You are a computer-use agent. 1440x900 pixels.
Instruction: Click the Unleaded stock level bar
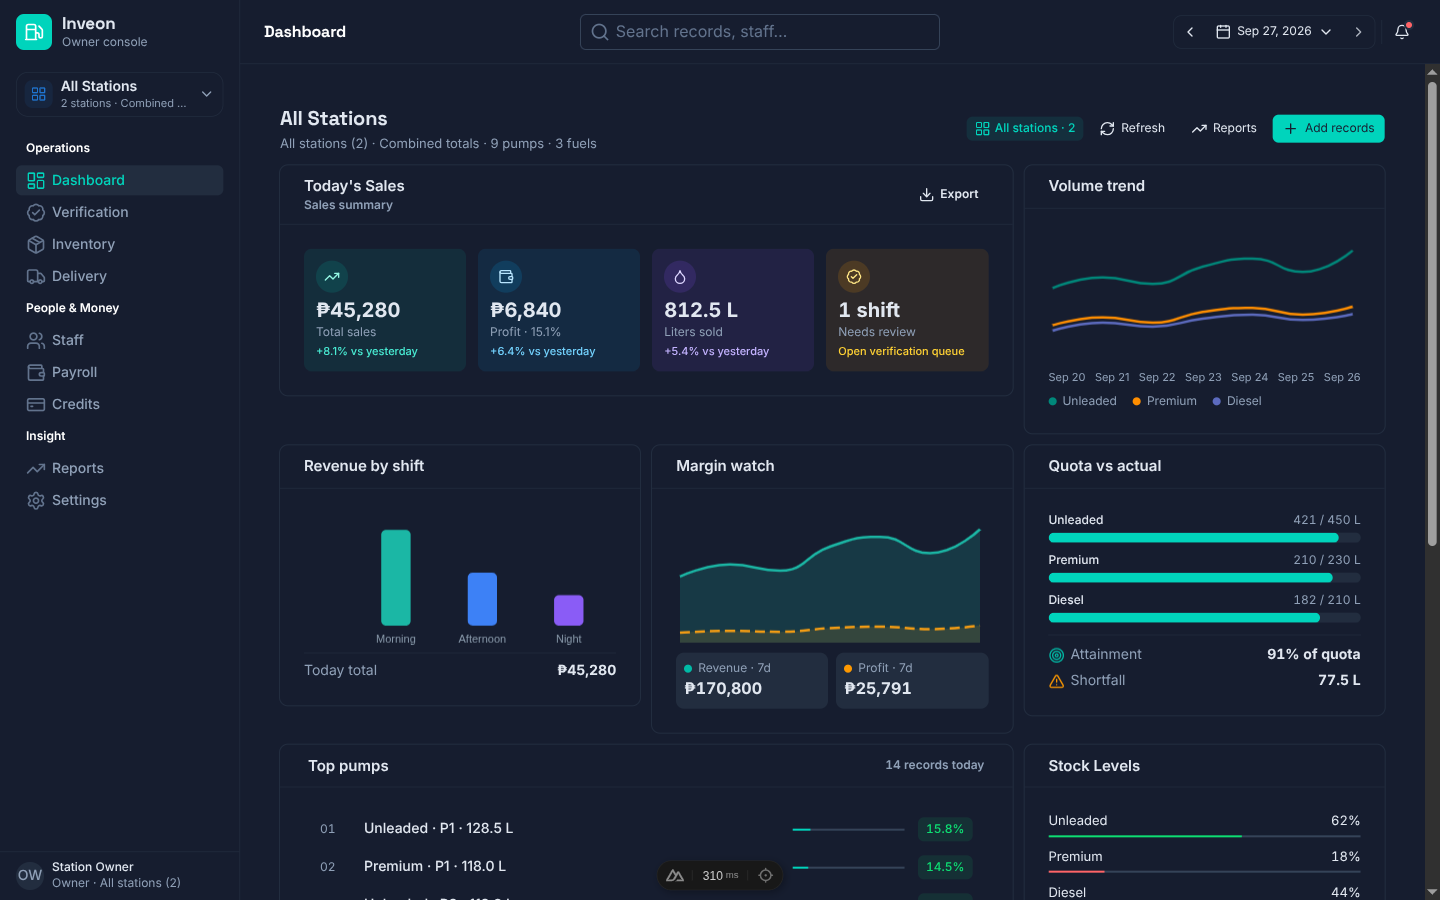click(x=1204, y=836)
